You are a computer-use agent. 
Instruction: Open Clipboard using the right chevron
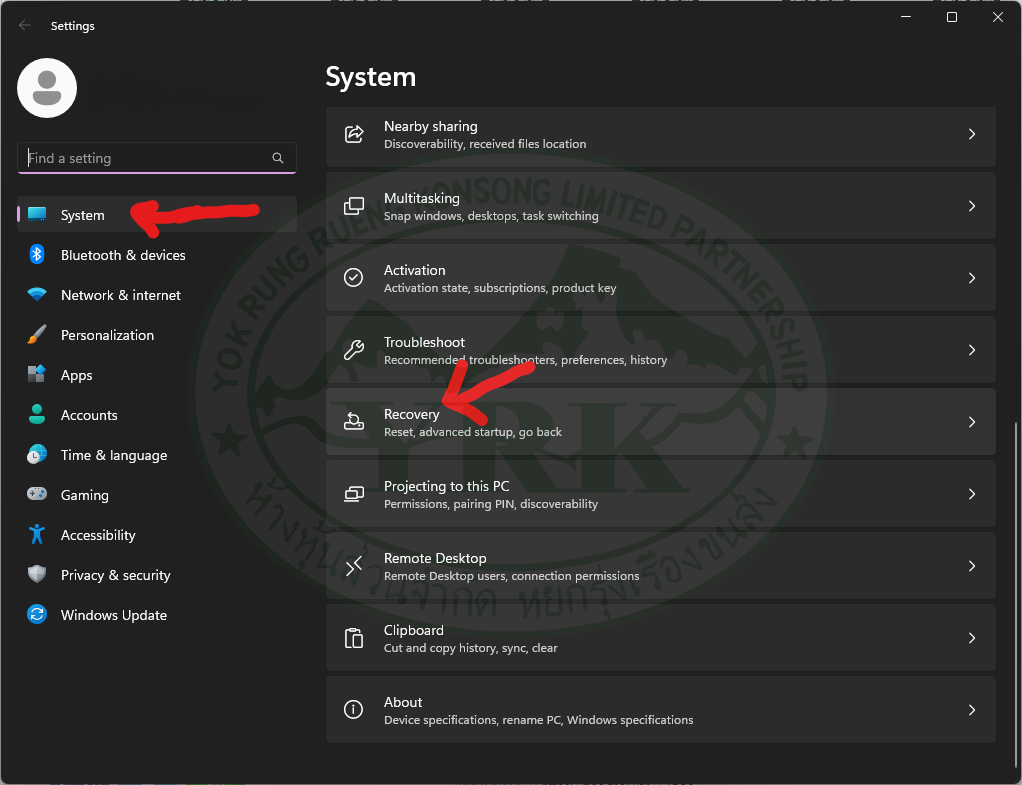pos(972,638)
